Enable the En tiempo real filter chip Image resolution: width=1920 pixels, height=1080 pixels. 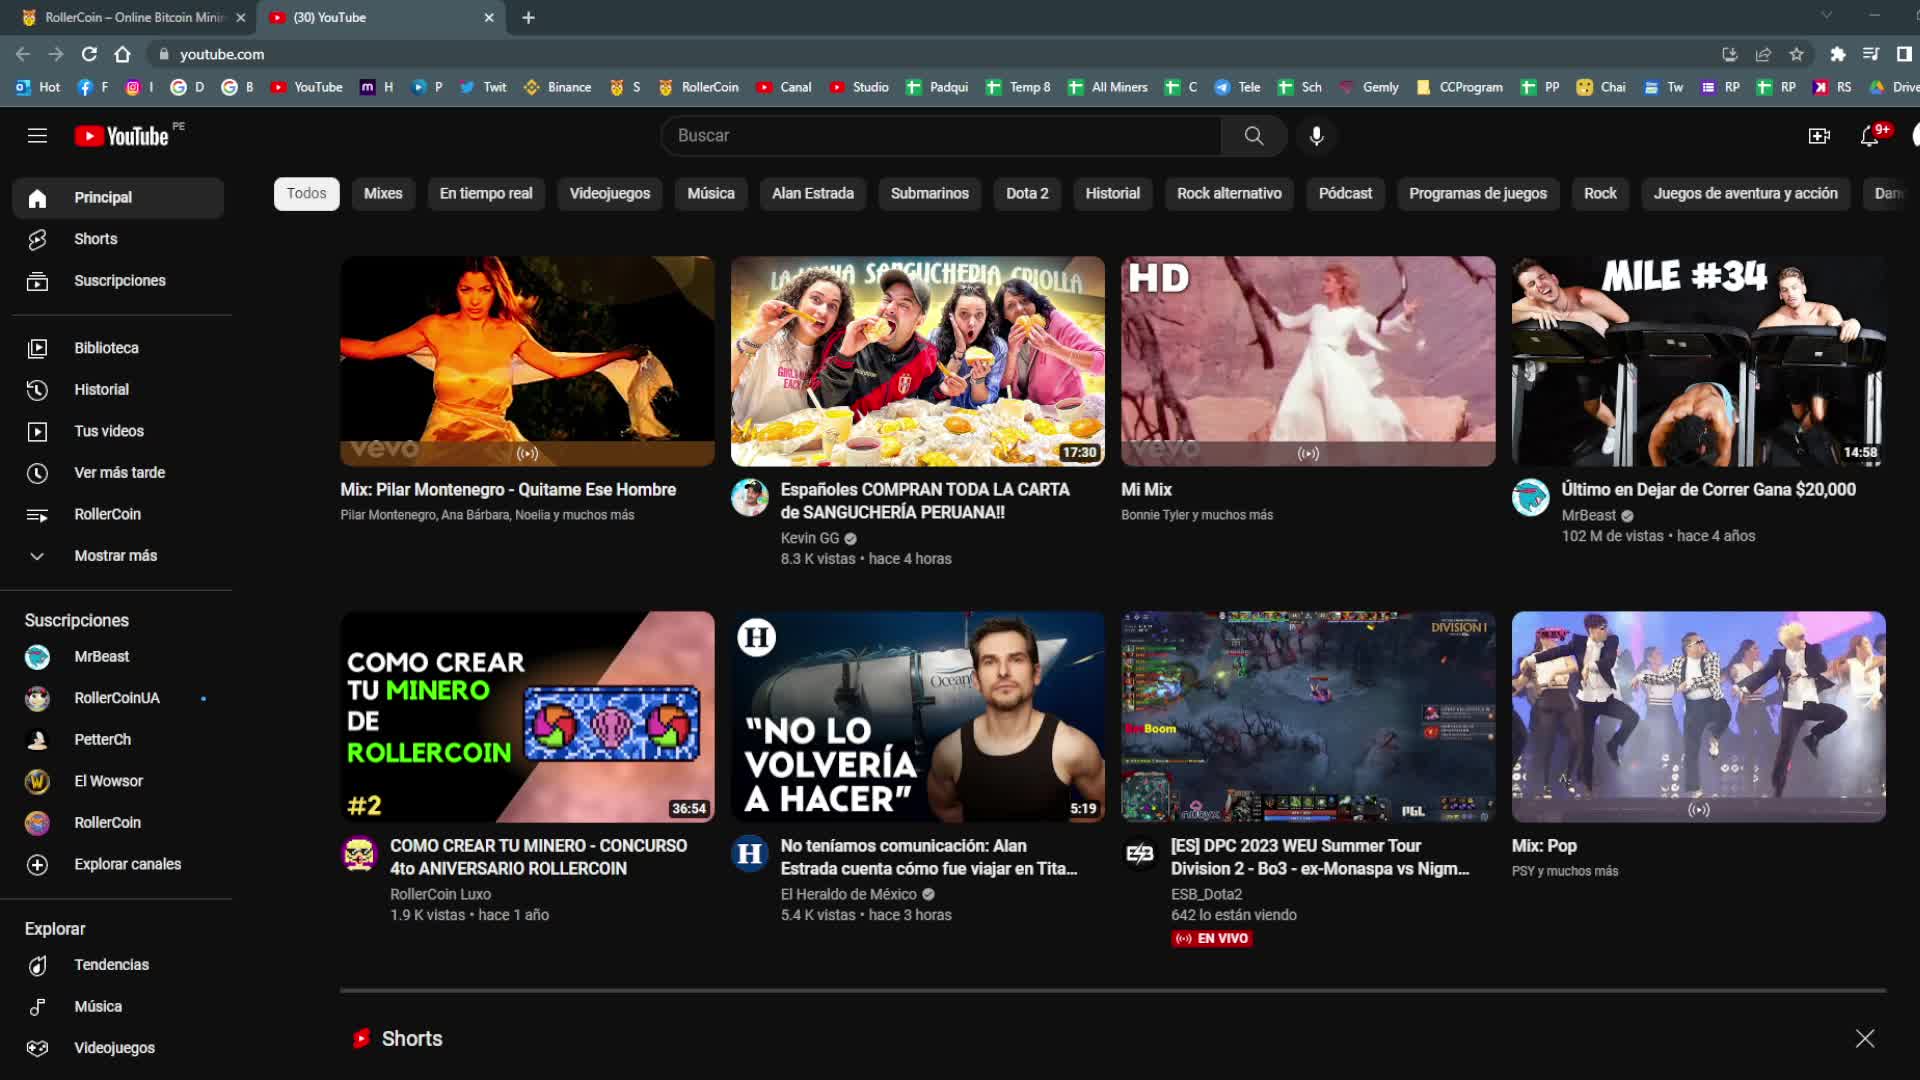[x=486, y=193]
